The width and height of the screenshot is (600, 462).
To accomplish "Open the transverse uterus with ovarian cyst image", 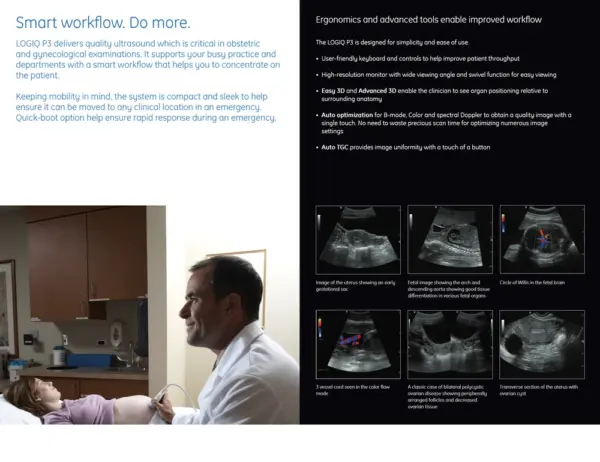I will 541,343.
